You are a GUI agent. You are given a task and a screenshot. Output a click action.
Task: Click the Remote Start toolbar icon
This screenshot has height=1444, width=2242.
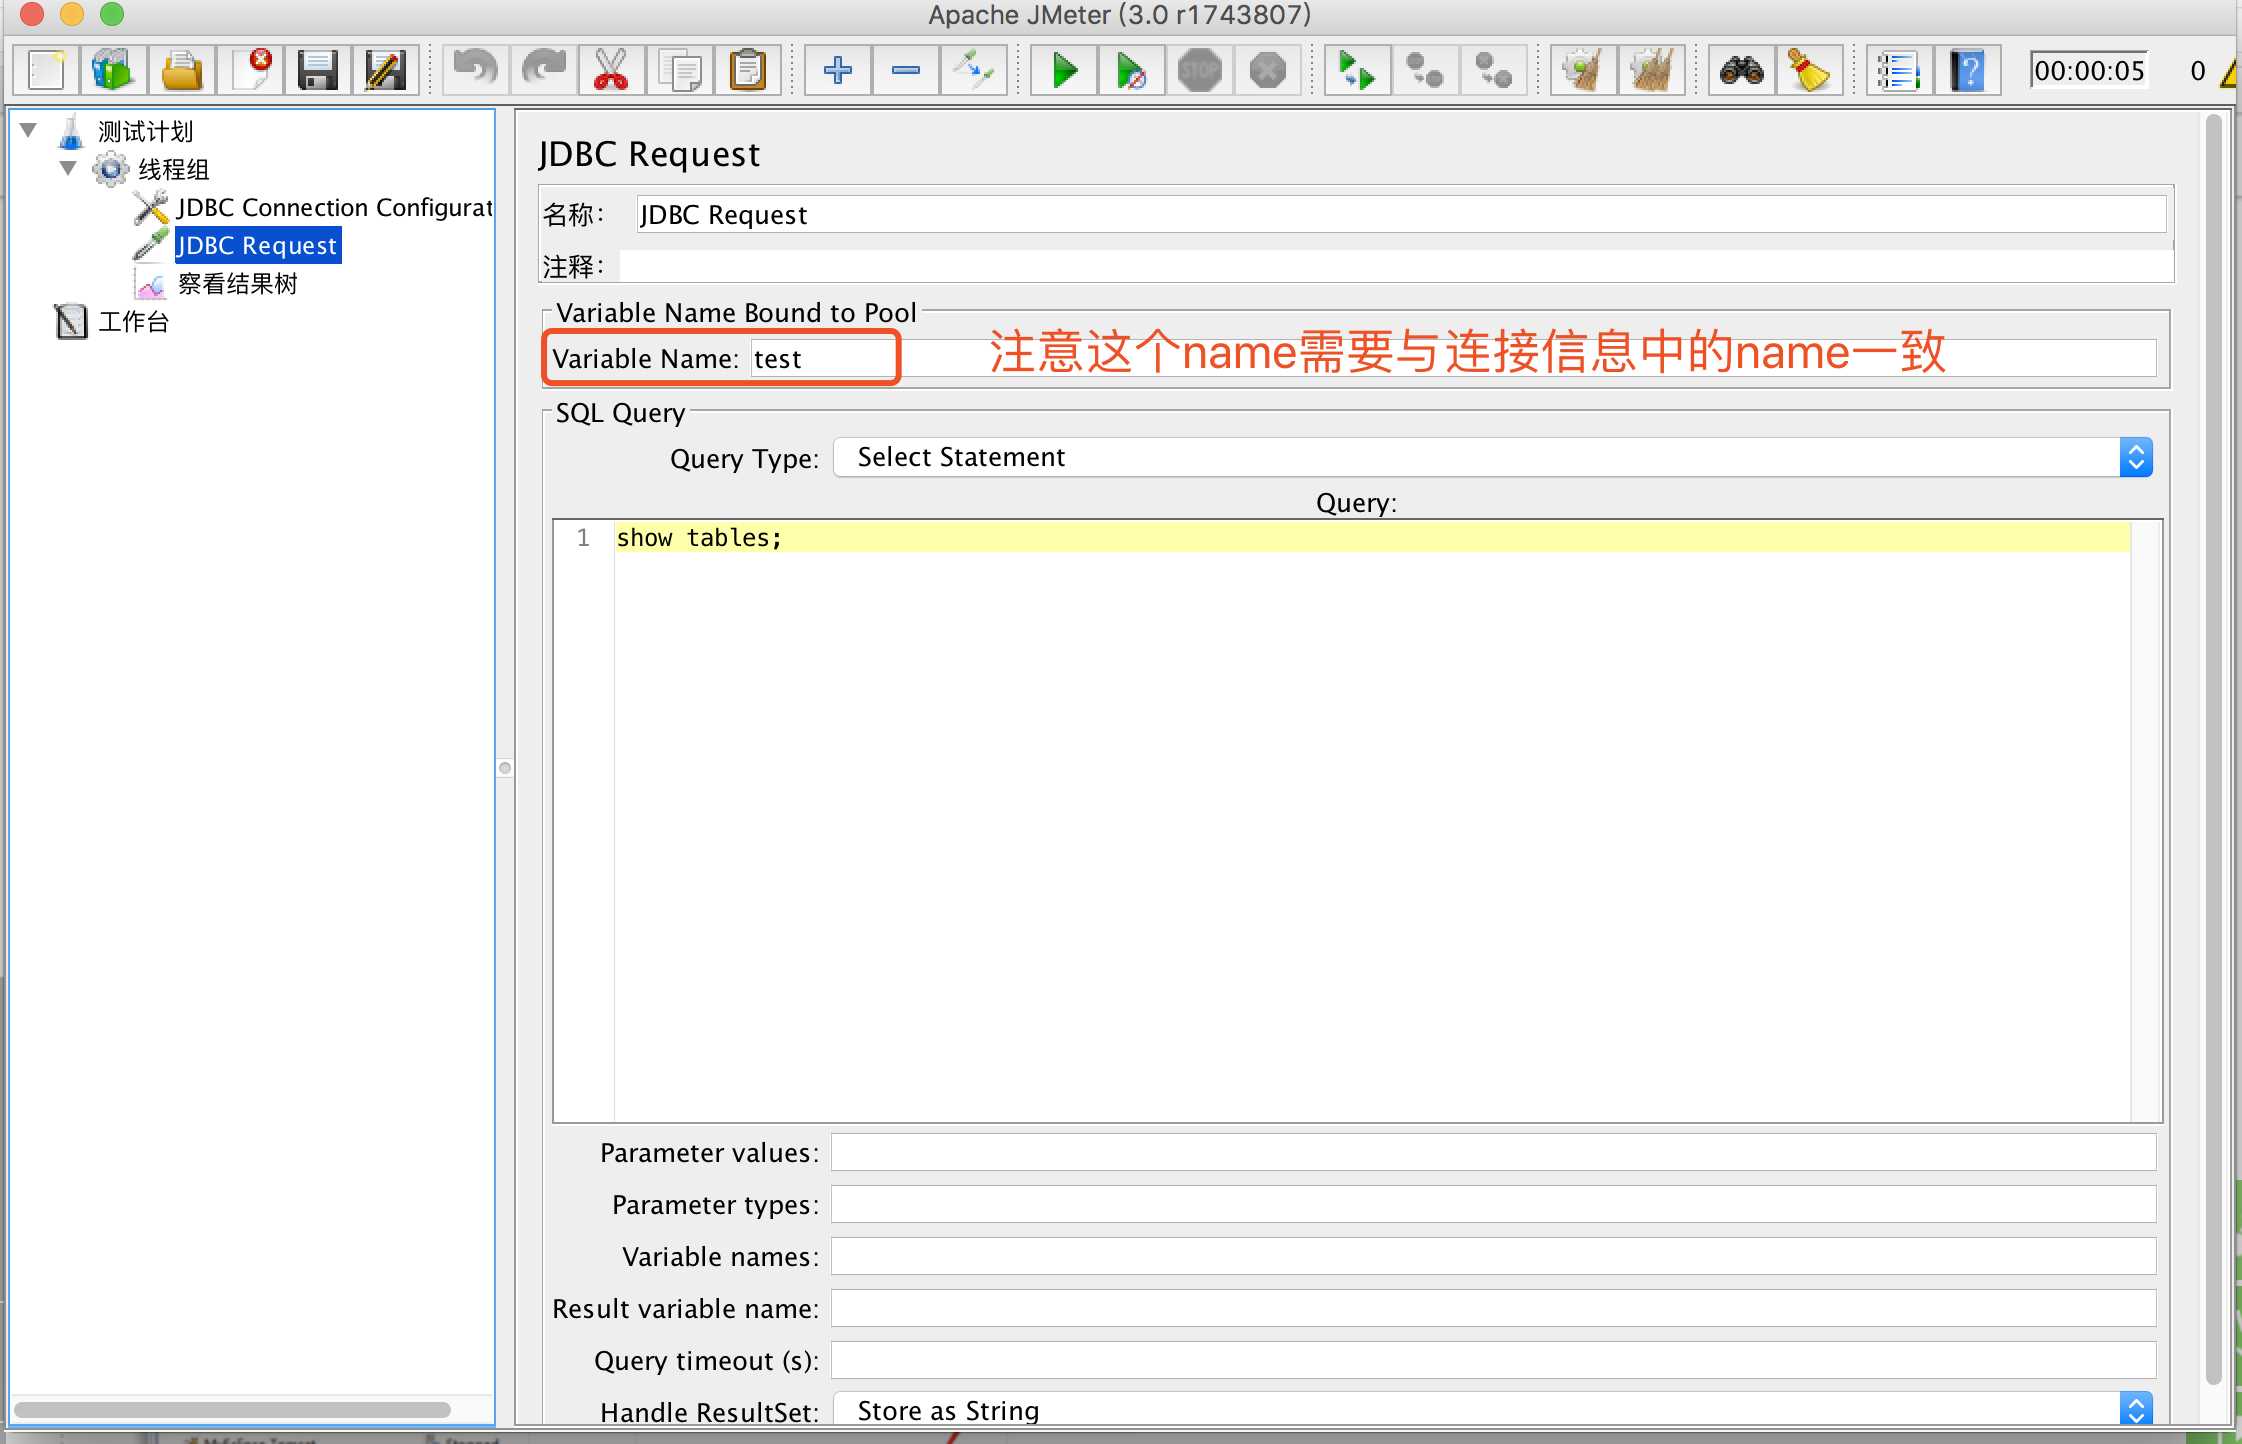coord(1356,69)
